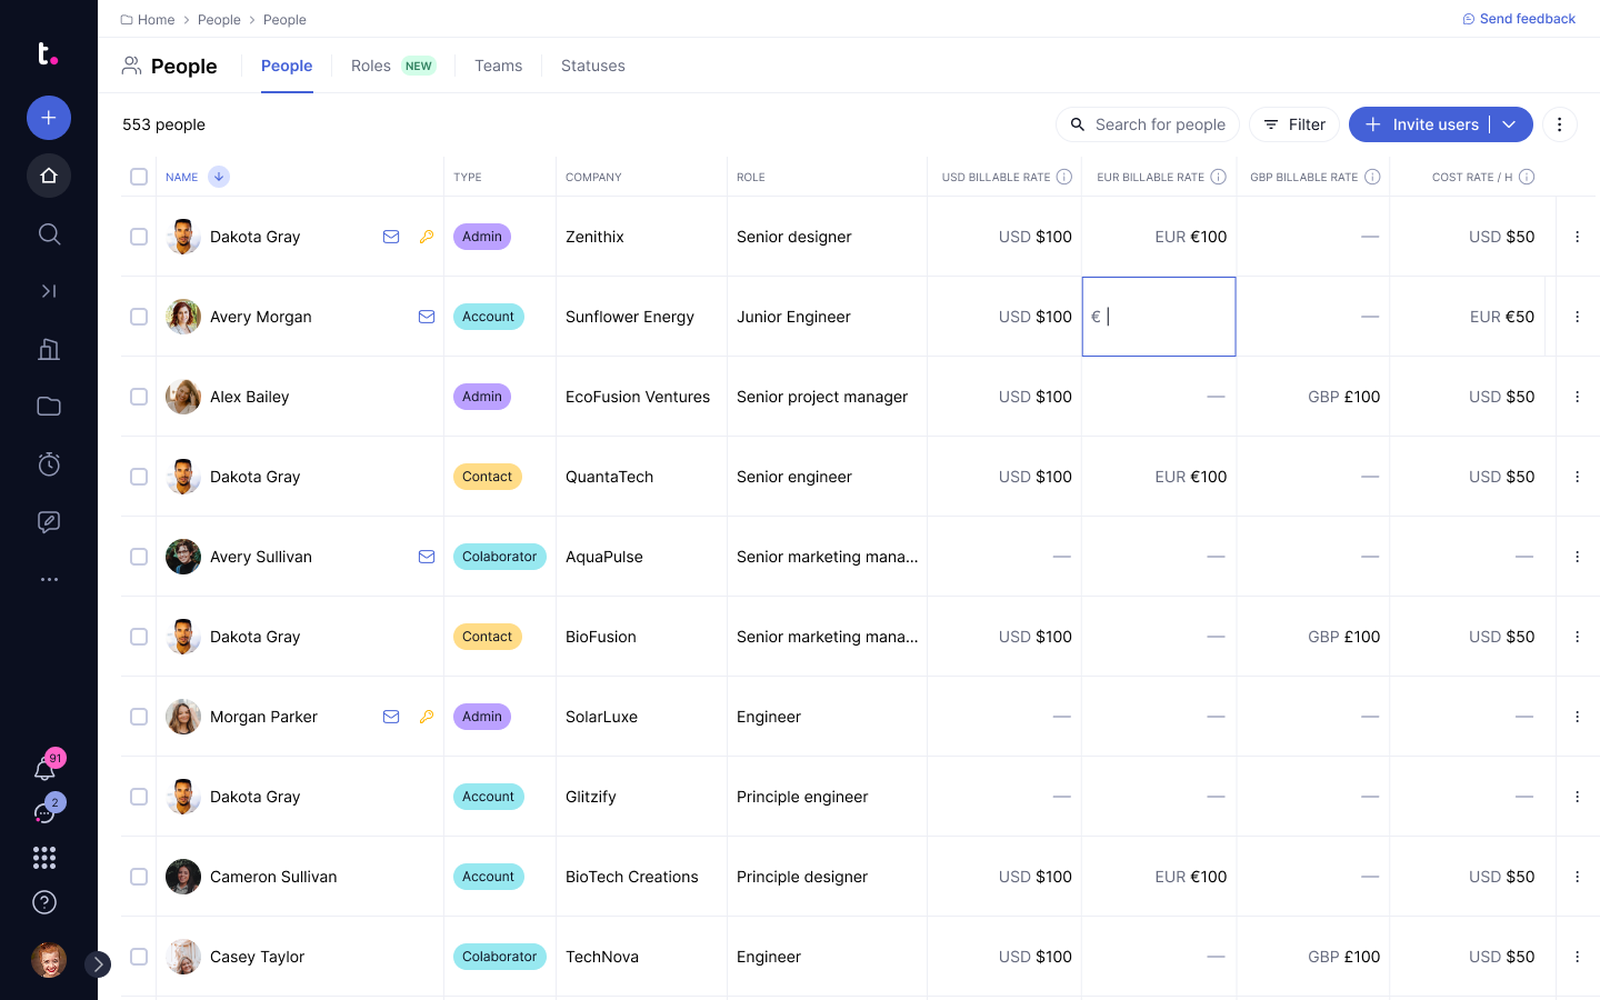Check the box for Cameron Sullivan
This screenshot has width=1600, height=1000.
click(139, 877)
